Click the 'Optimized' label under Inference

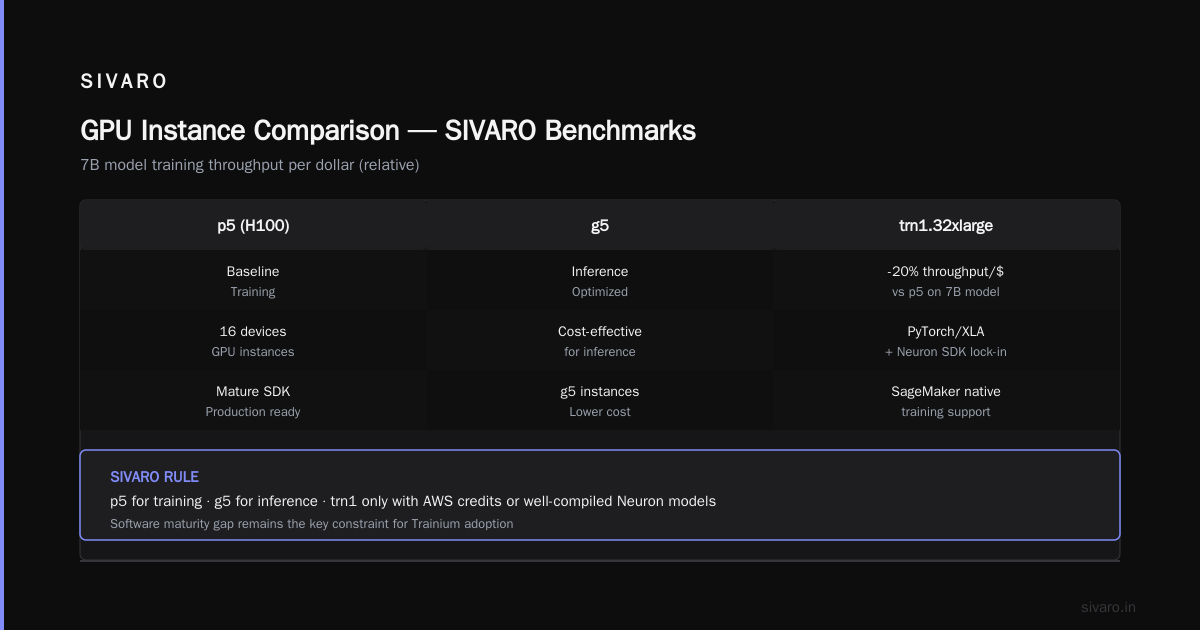click(x=600, y=292)
